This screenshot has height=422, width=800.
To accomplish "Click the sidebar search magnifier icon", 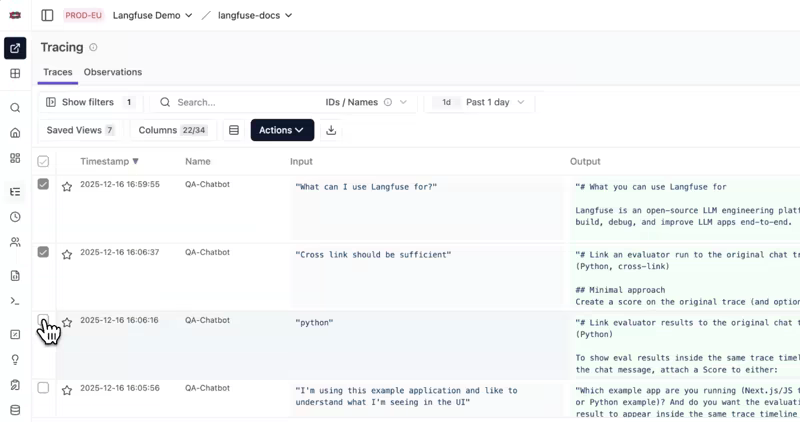I will point(15,108).
